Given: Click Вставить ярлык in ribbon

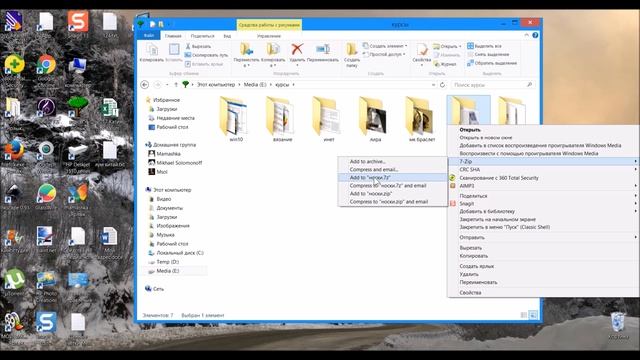Looking at the screenshot, I should (x=204, y=64).
